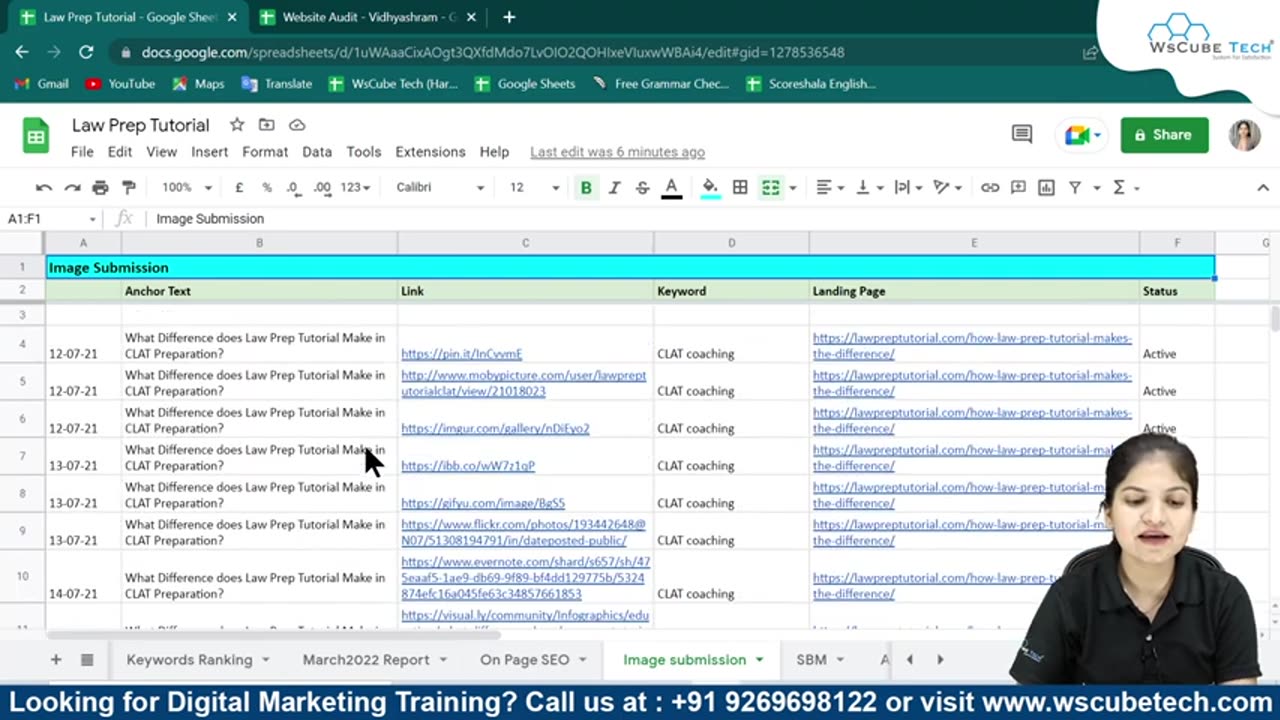Insert link using chain icon
Screen dimensions: 1280x720
click(990, 187)
